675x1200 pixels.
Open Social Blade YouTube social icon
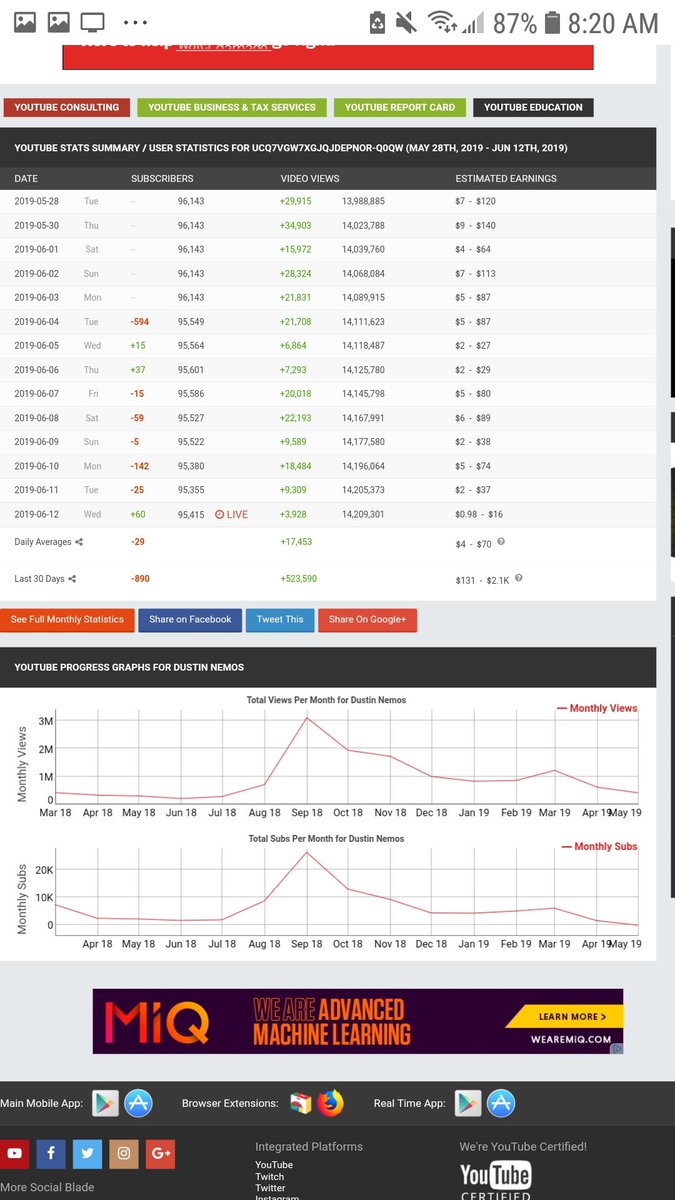pyautogui.click(x=14, y=1153)
